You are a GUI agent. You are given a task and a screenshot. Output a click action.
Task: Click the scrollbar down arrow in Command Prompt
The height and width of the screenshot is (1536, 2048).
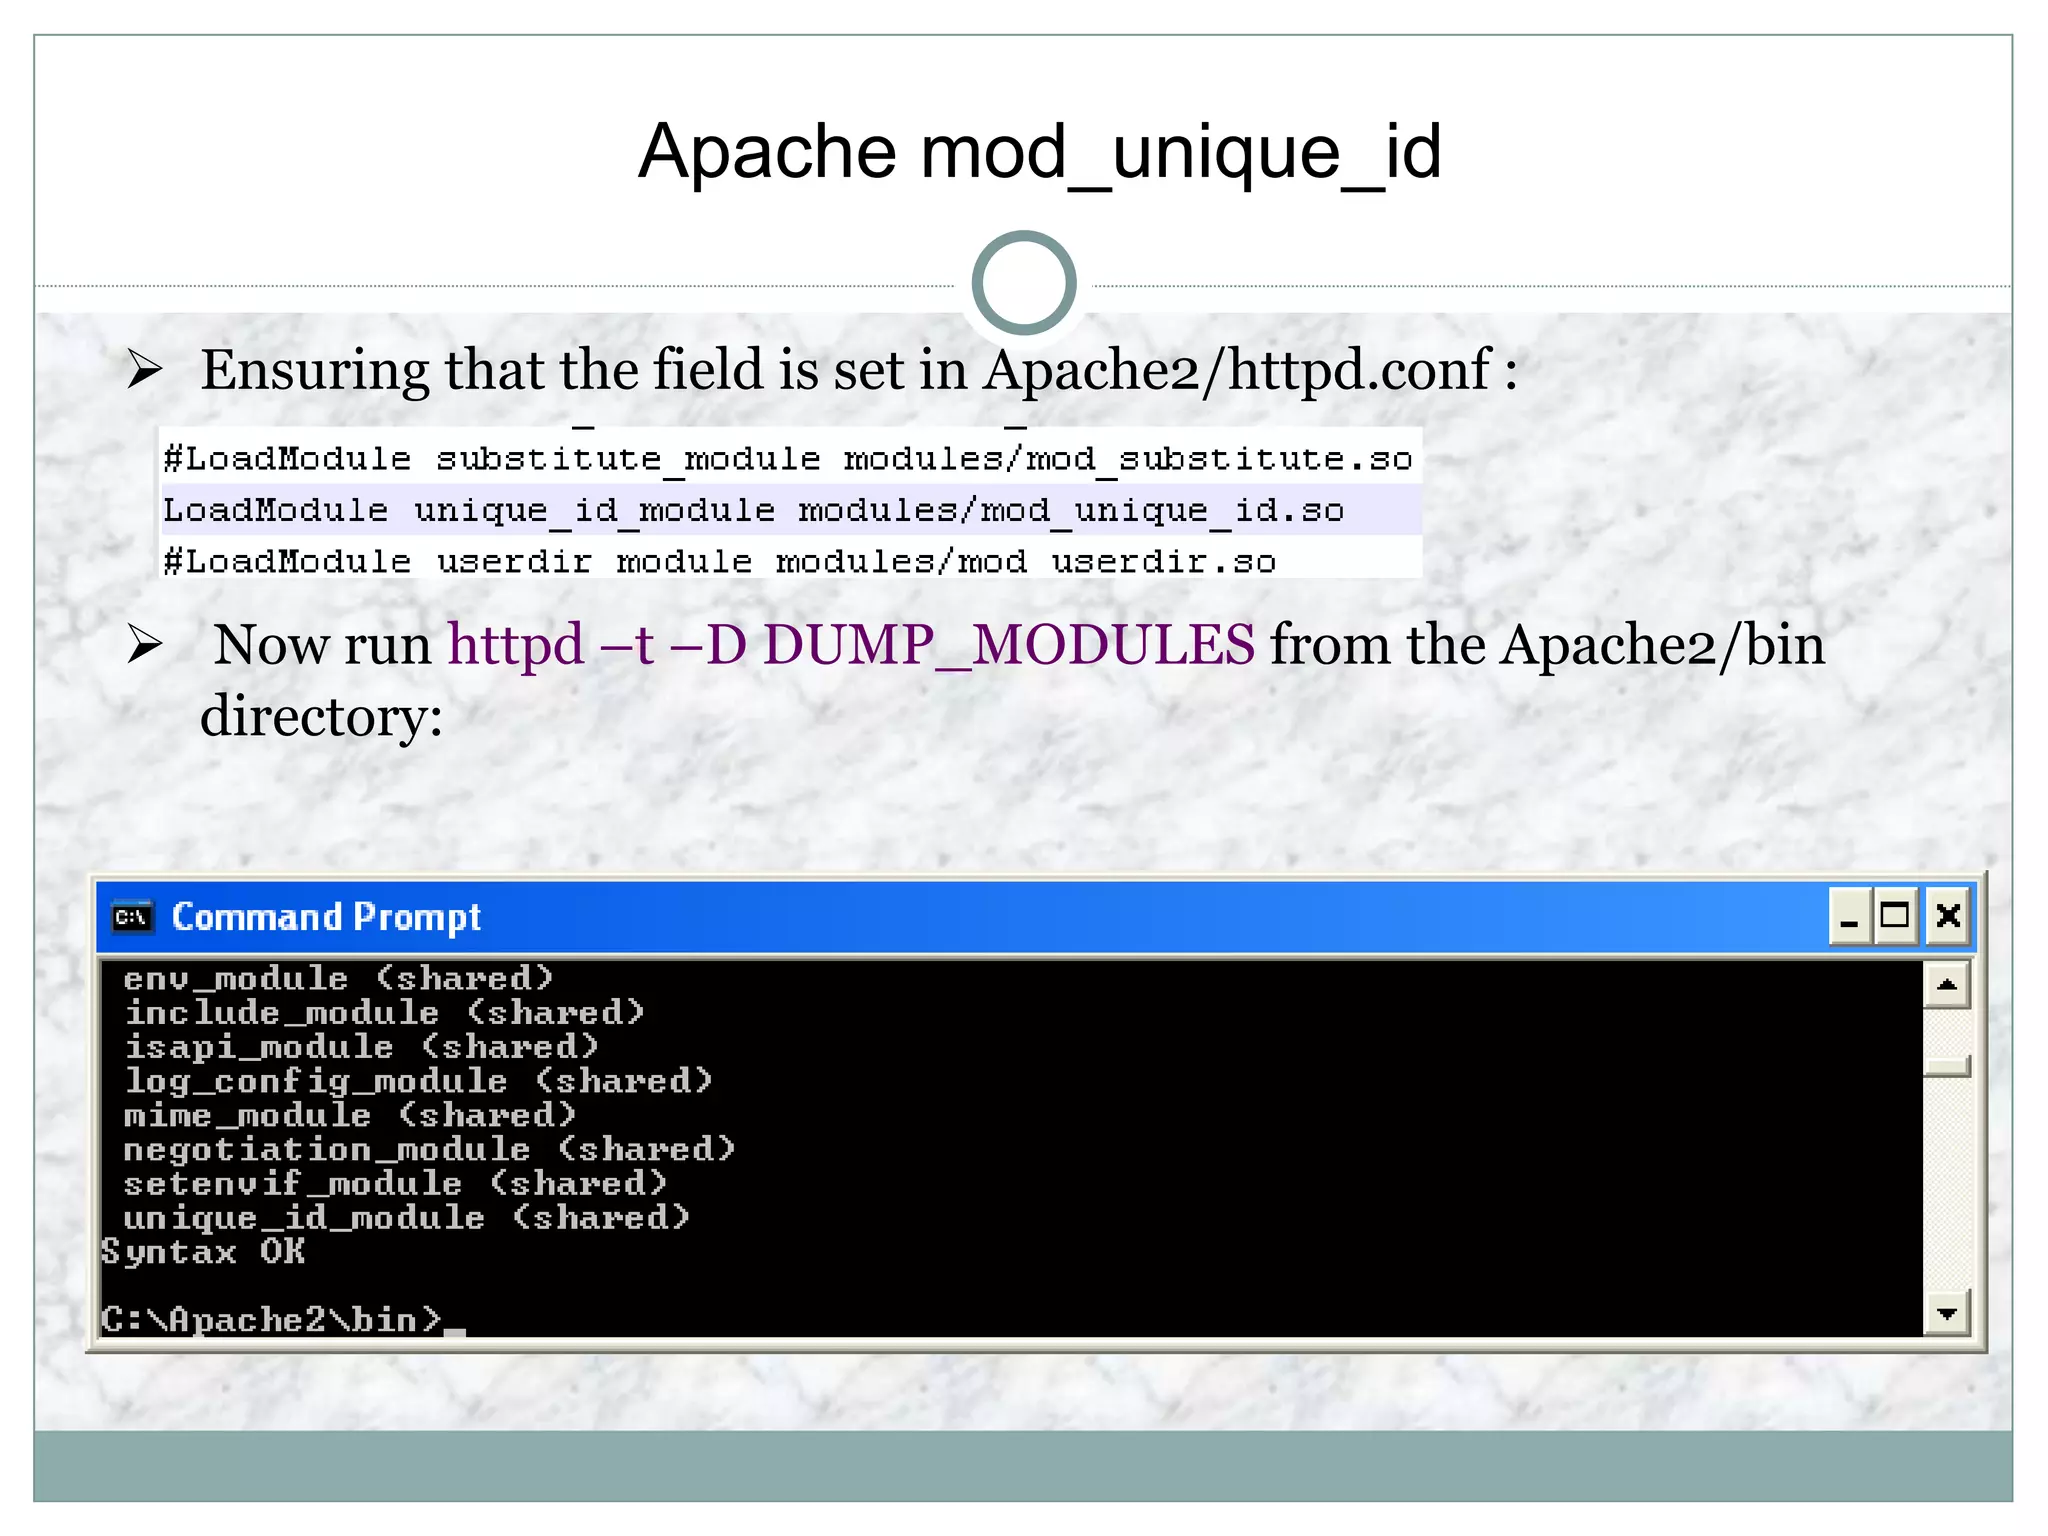(1946, 1313)
